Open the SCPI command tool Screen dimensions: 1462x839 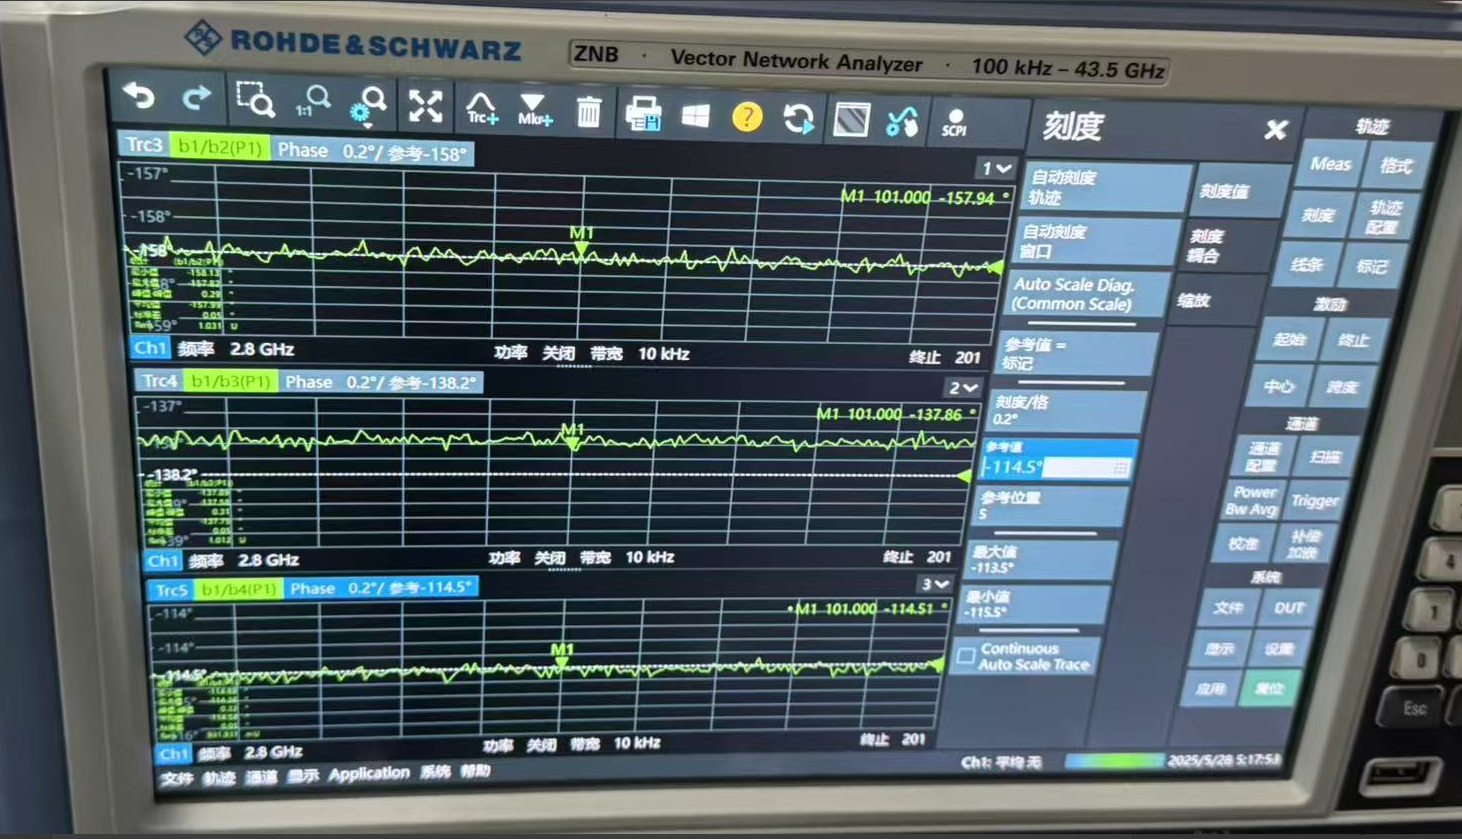pyautogui.click(x=954, y=123)
